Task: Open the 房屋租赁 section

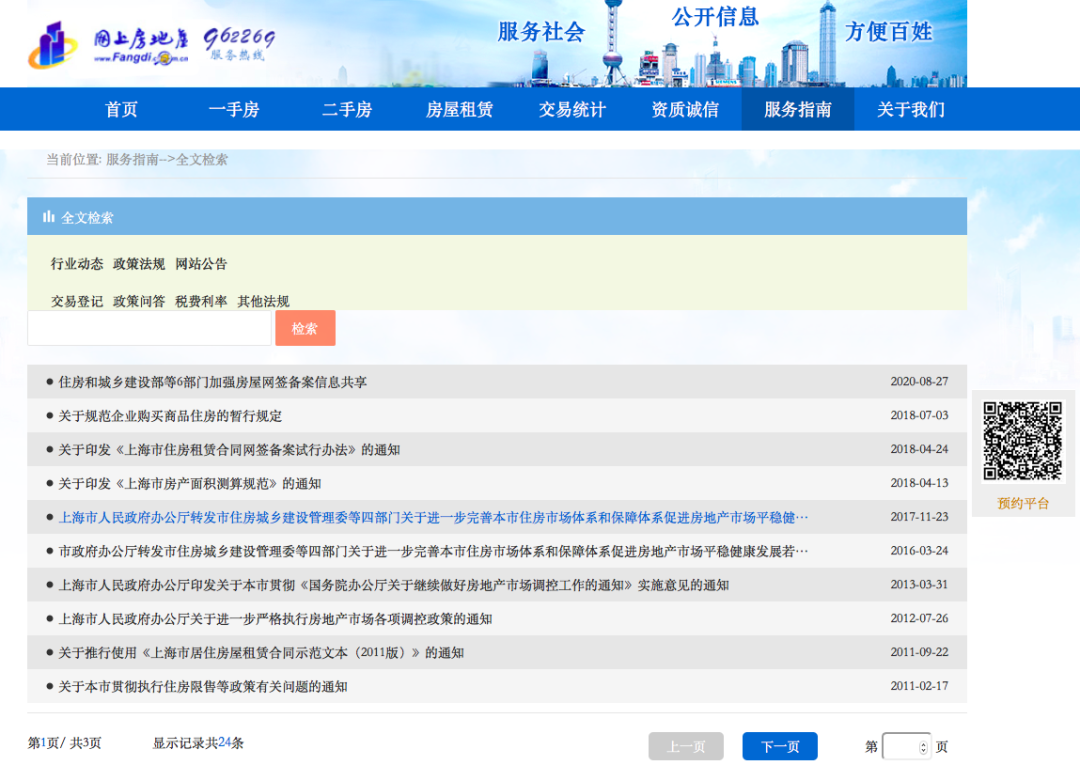Action: pyautogui.click(x=458, y=110)
